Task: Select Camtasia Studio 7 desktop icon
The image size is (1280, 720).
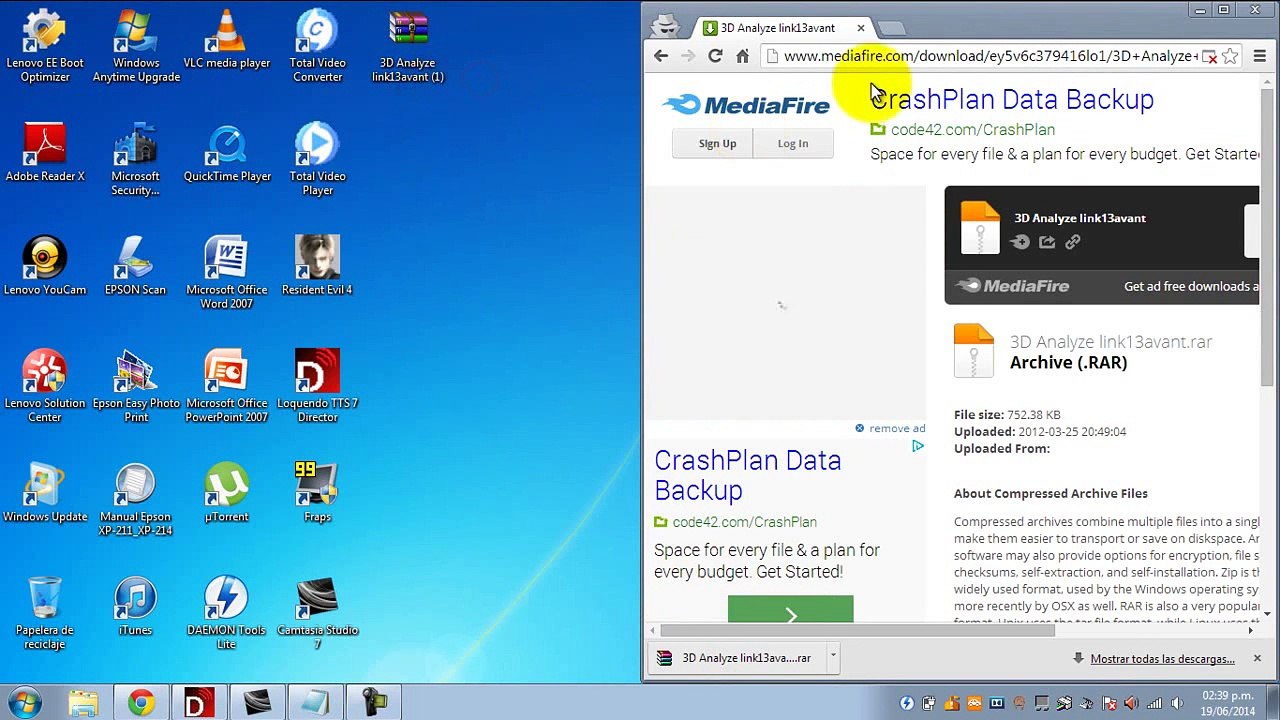Action: (x=317, y=614)
